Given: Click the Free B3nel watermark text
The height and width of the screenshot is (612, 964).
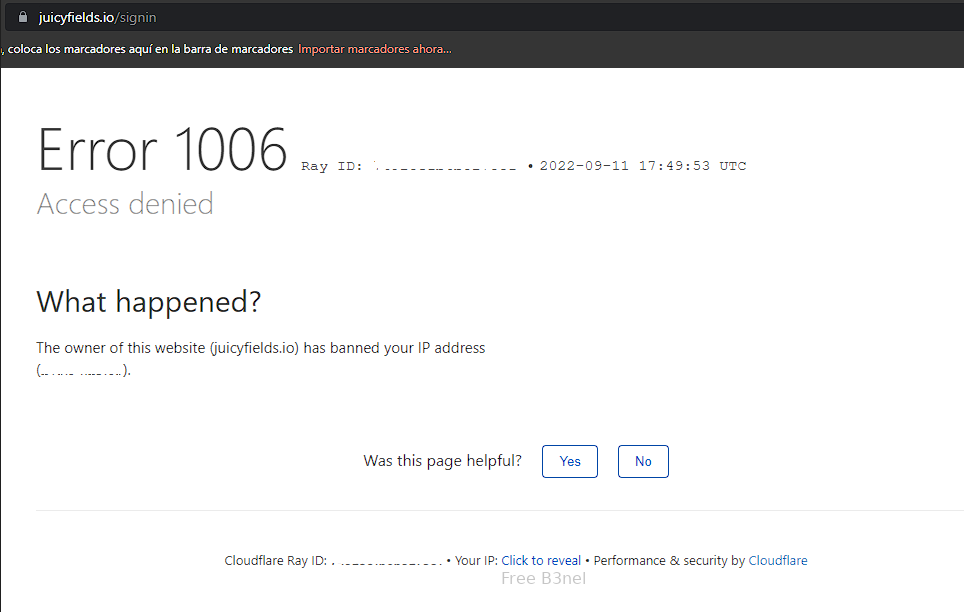Looking at the screenshot, I should [543, 579].
